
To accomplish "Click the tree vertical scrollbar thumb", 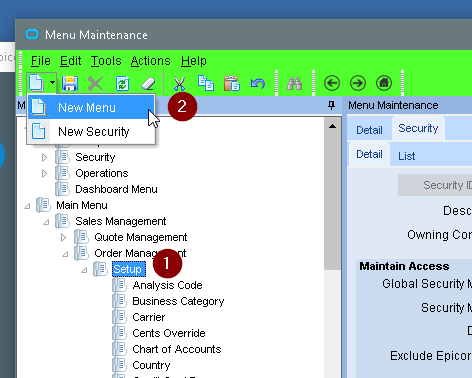I will 332,202.
